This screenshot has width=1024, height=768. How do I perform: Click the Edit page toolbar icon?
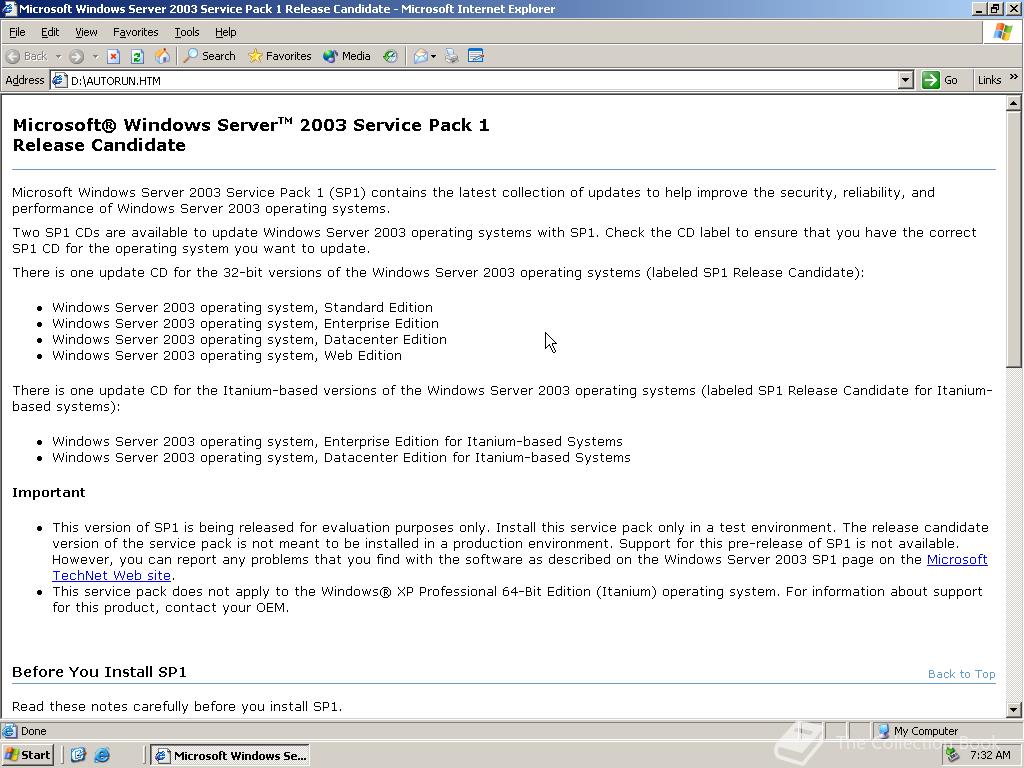tap(476, 56)
